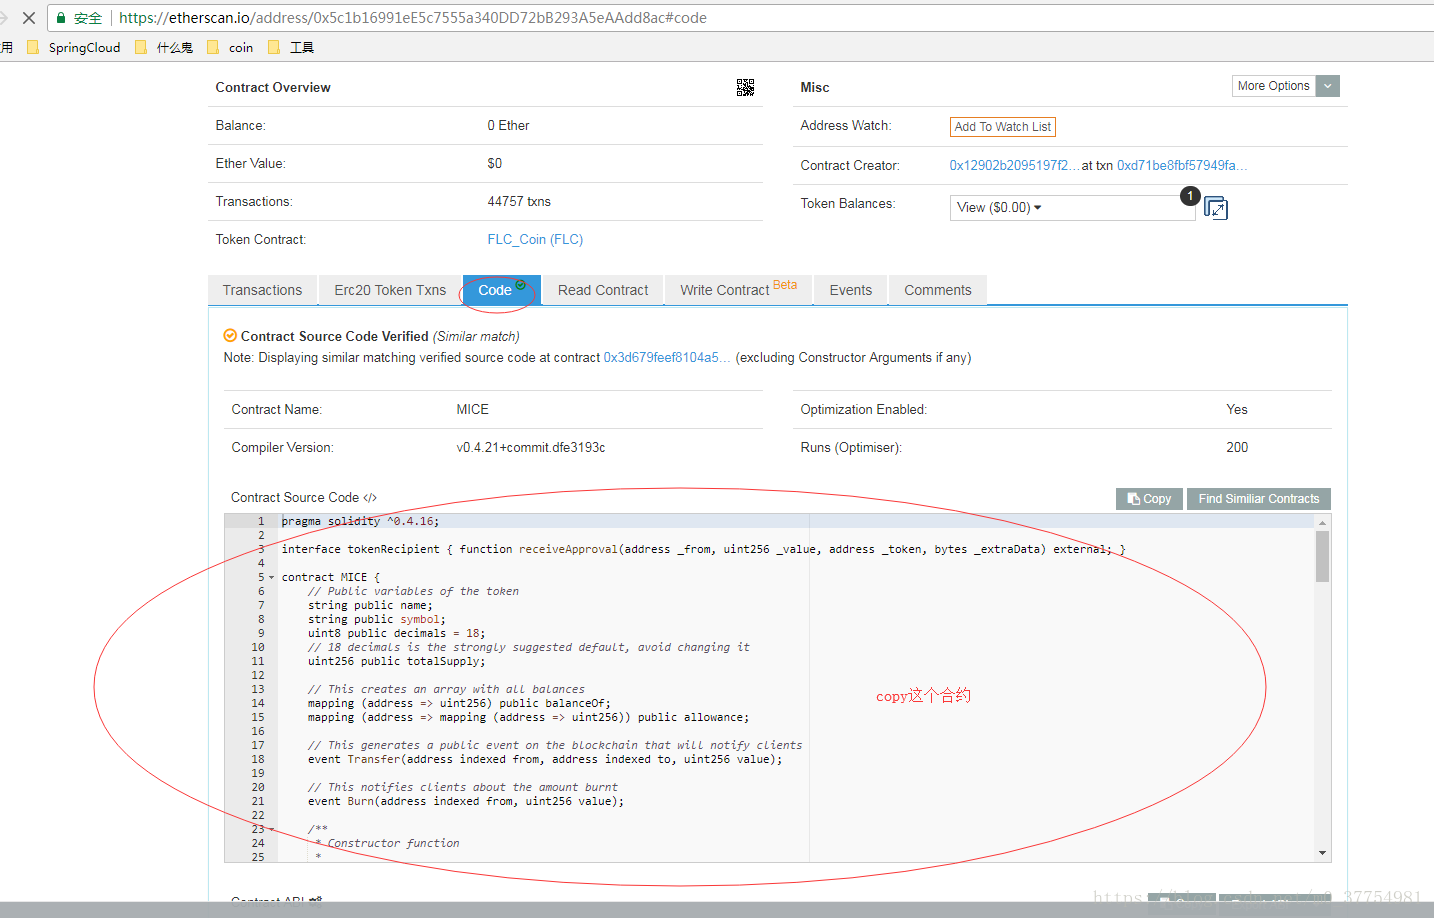Screen dimensions: 1434x918
Task: Open creation txn 0xd71be8fbf57949fa link
Action: [x=1182, y=165]
